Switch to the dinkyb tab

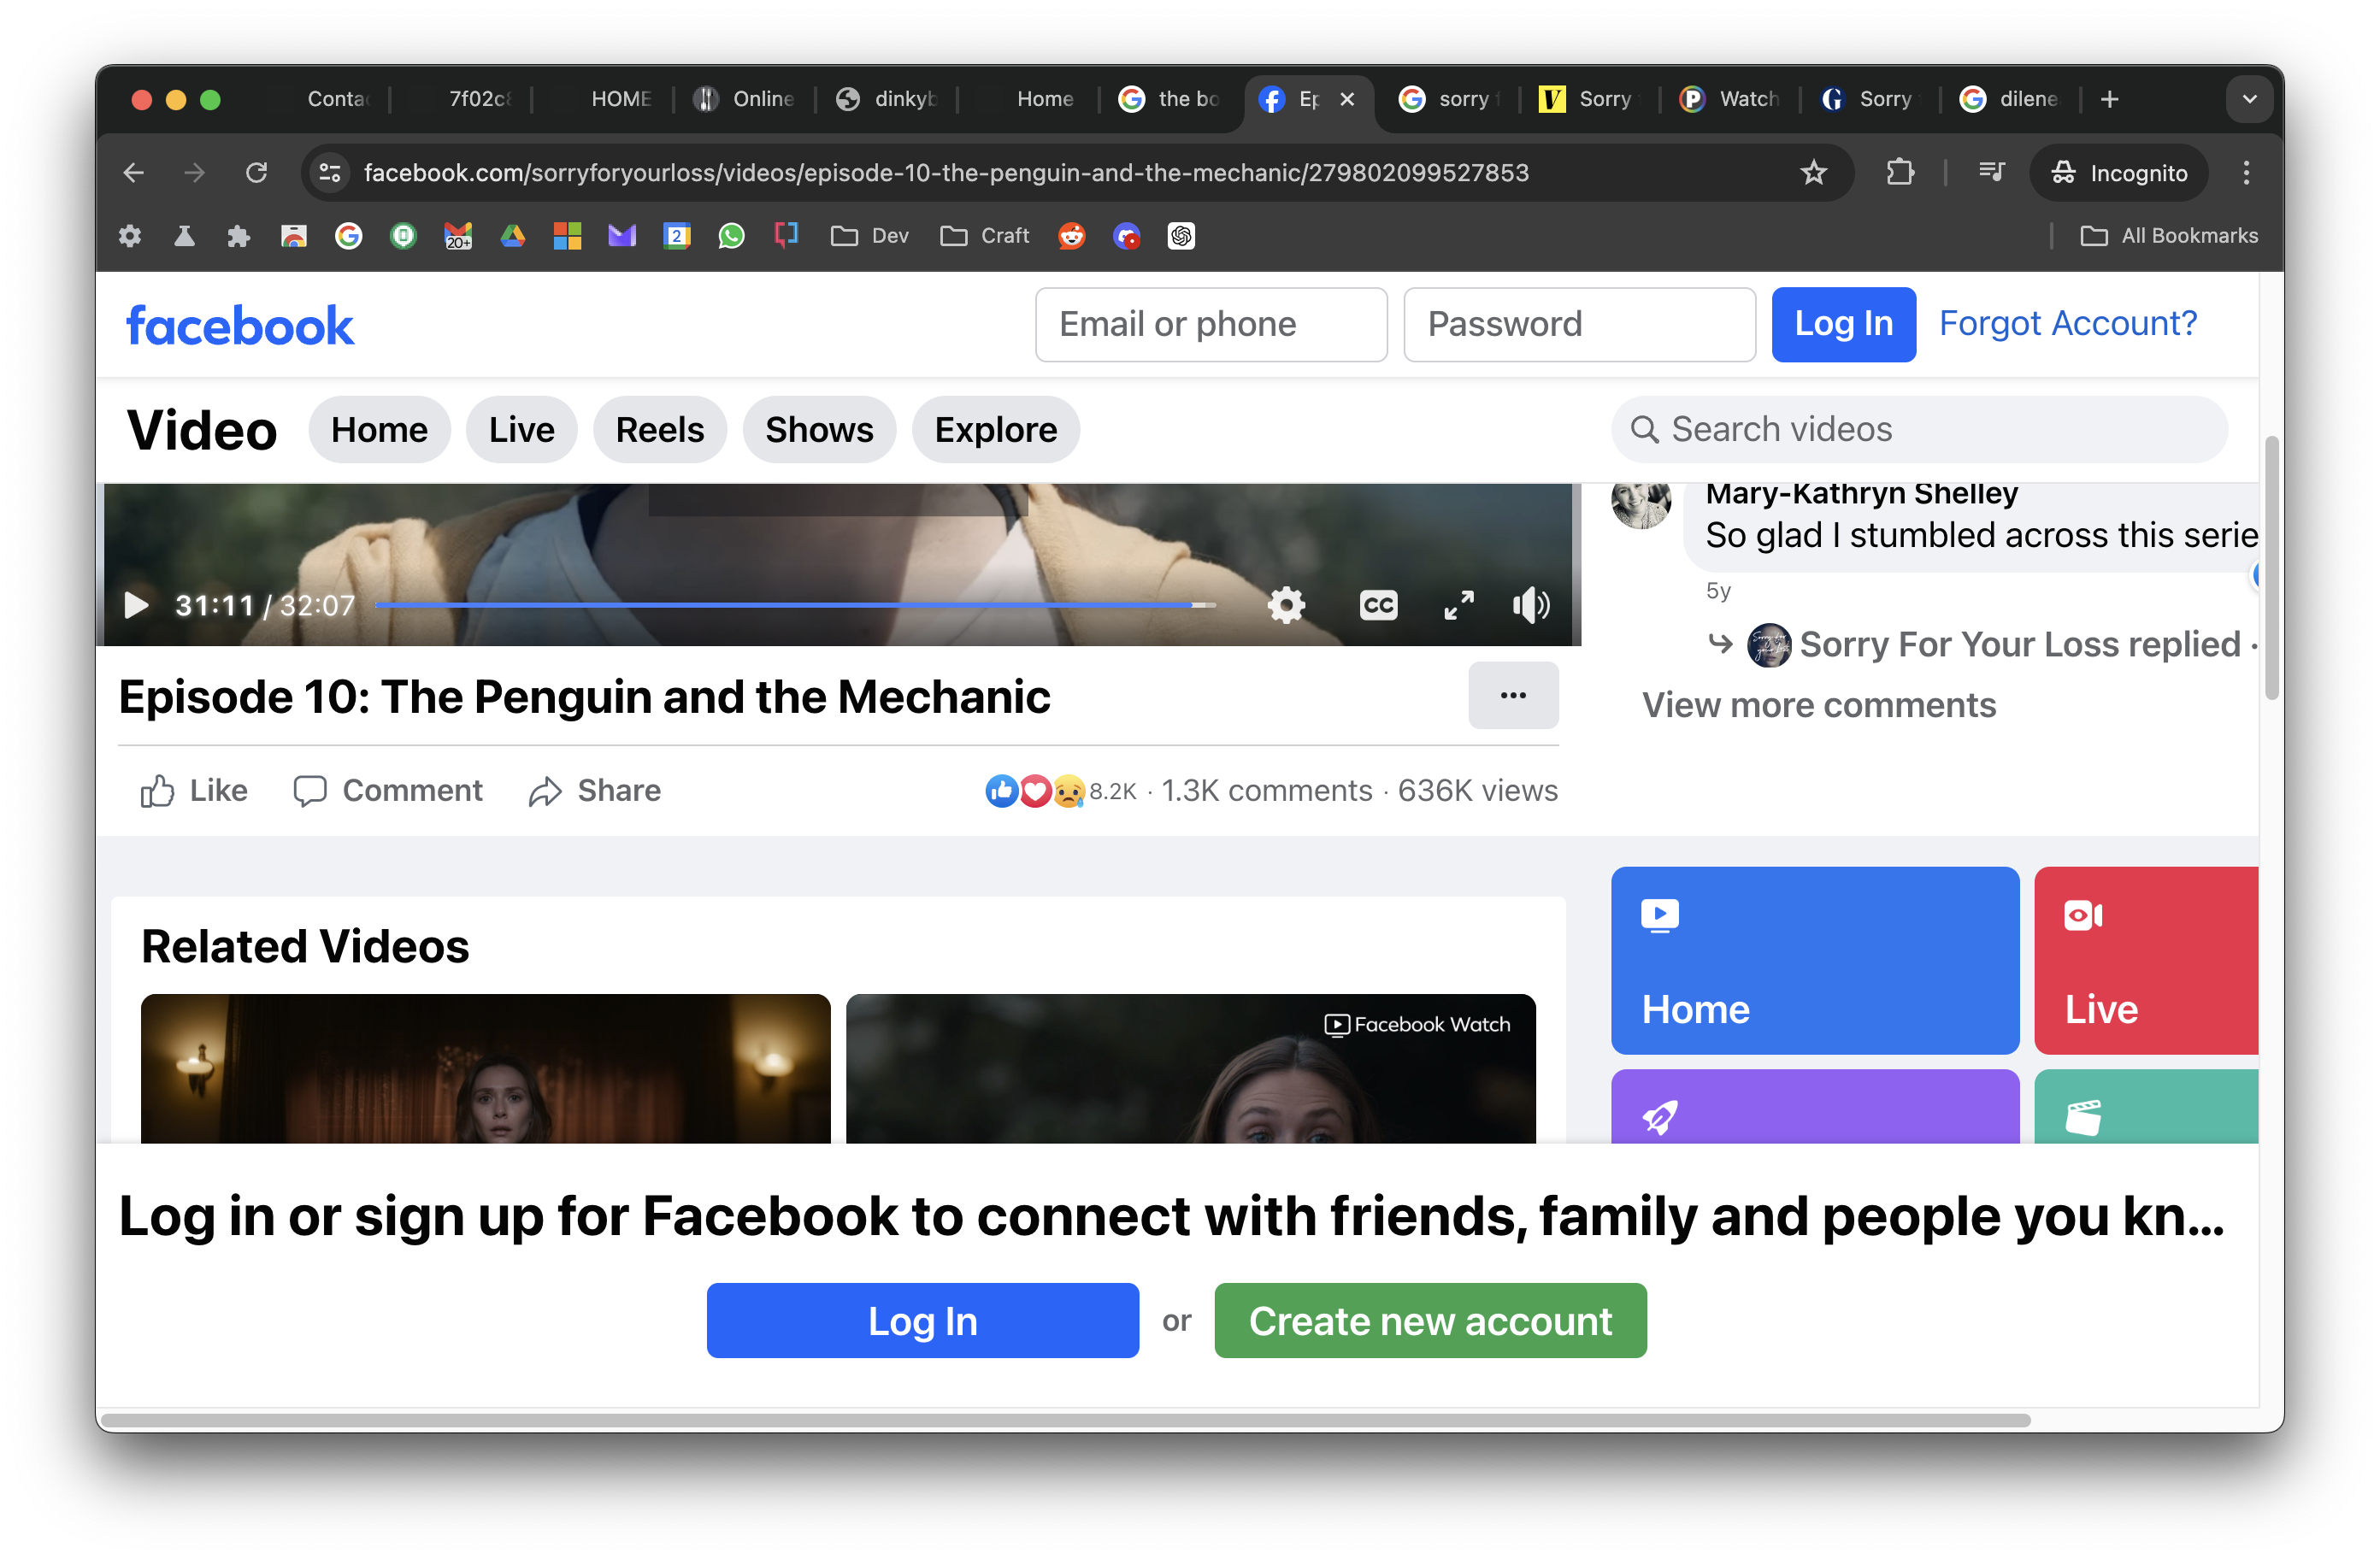(887, 99)
